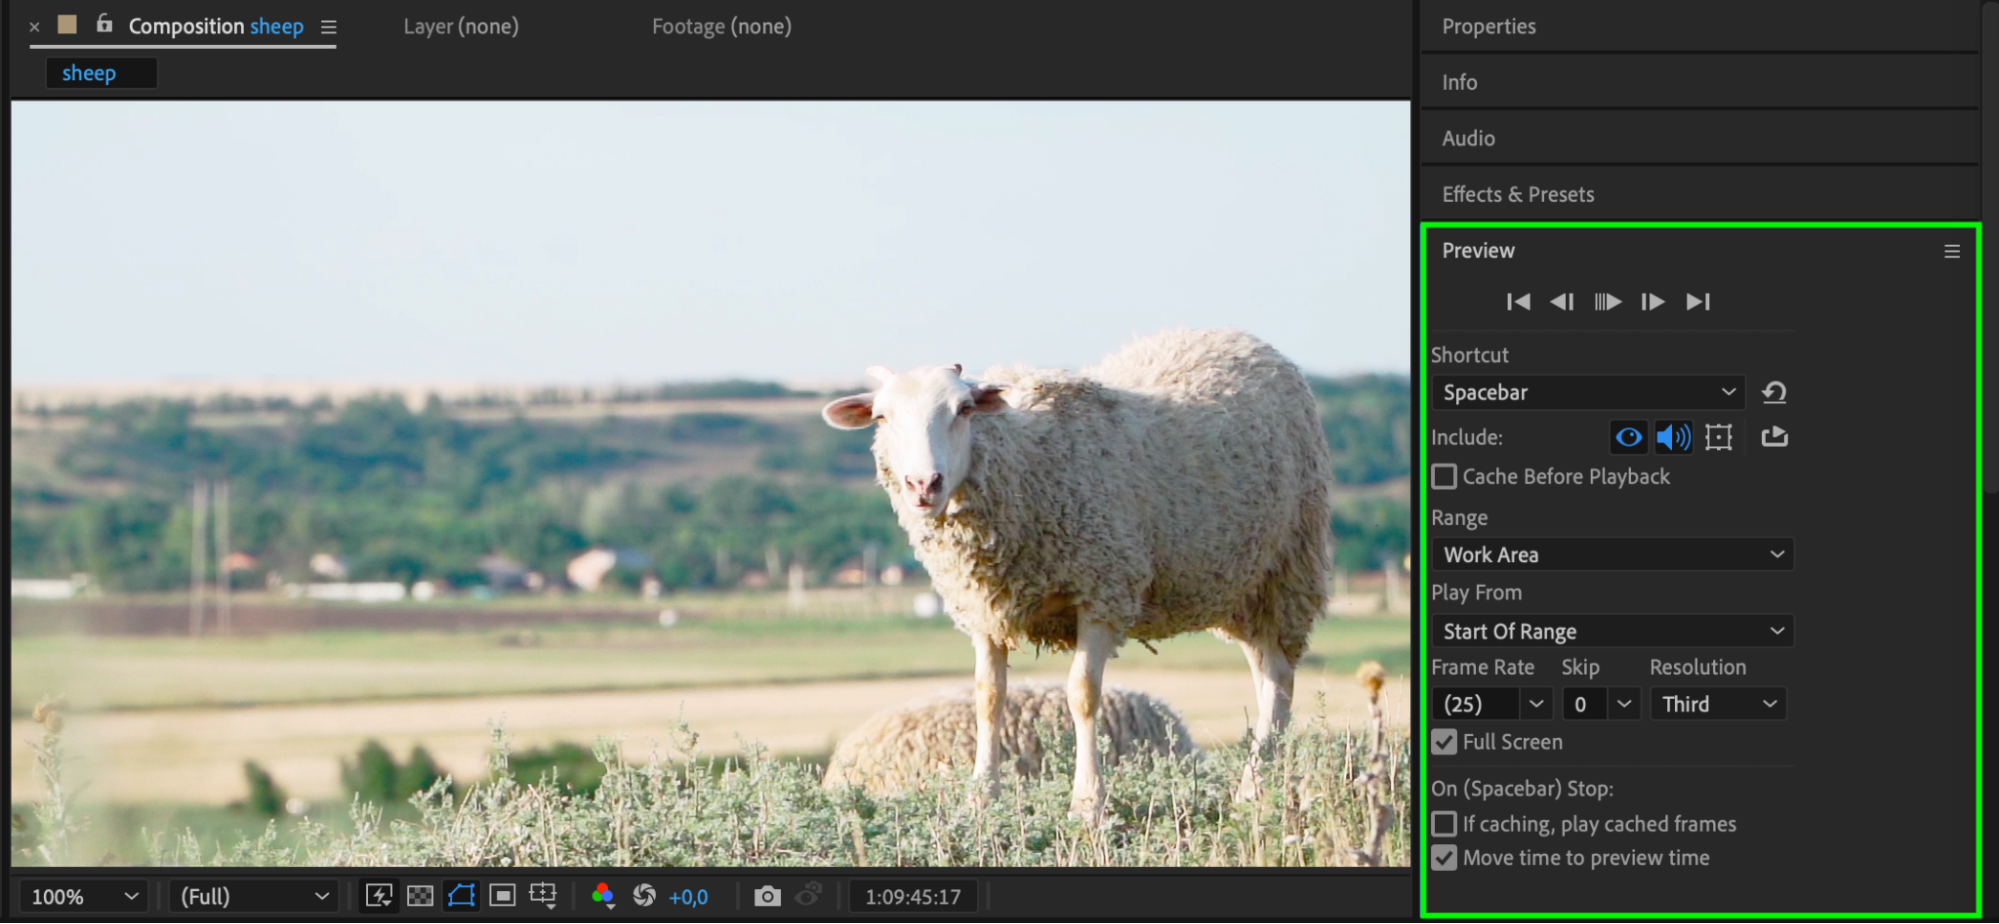Open the Range dropdown showing Work Area
This screenshot has width=1999, height=924.
tap(1612, 554)
